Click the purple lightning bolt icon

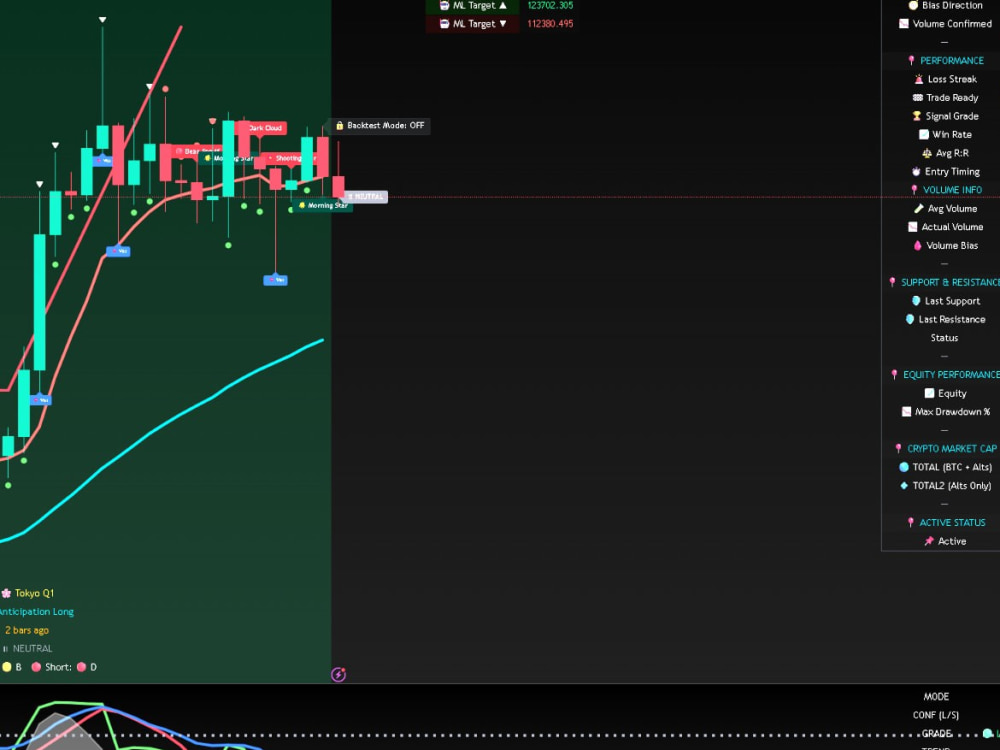pyautogui.click(x=339, y=674)
